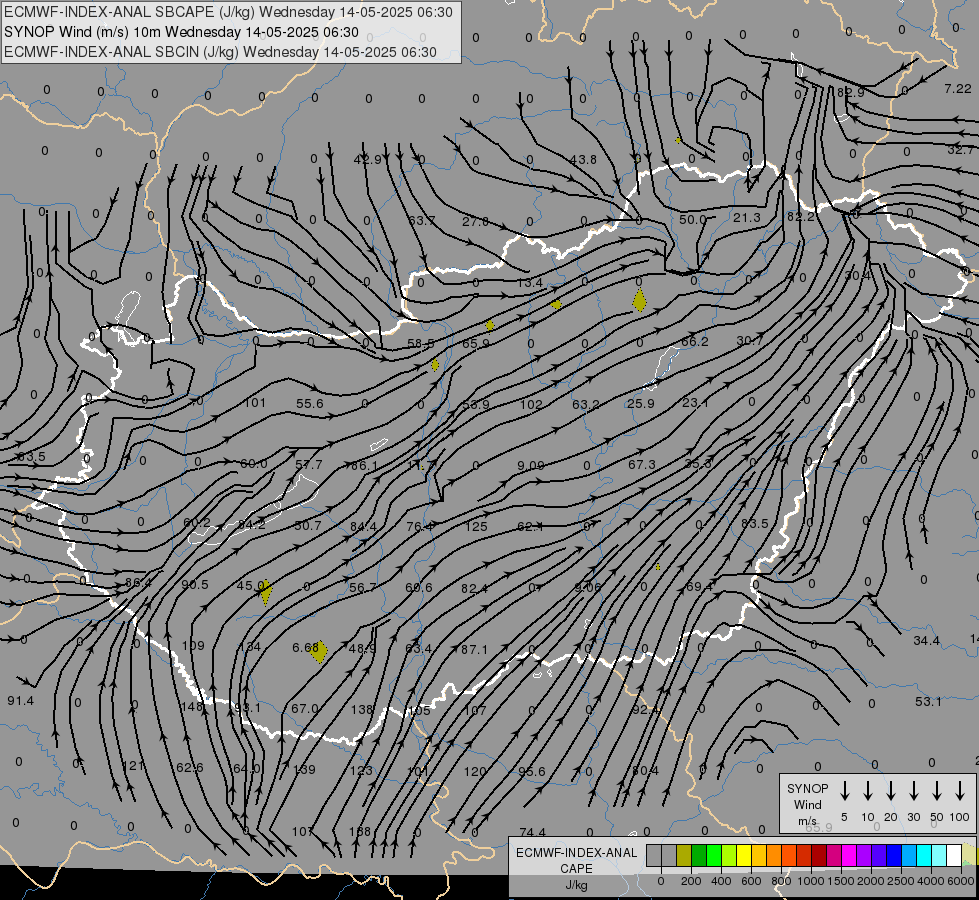979x900 pixels.
Task: Select the bright green CAPE swatch before 400
Action: click(714, 855)
